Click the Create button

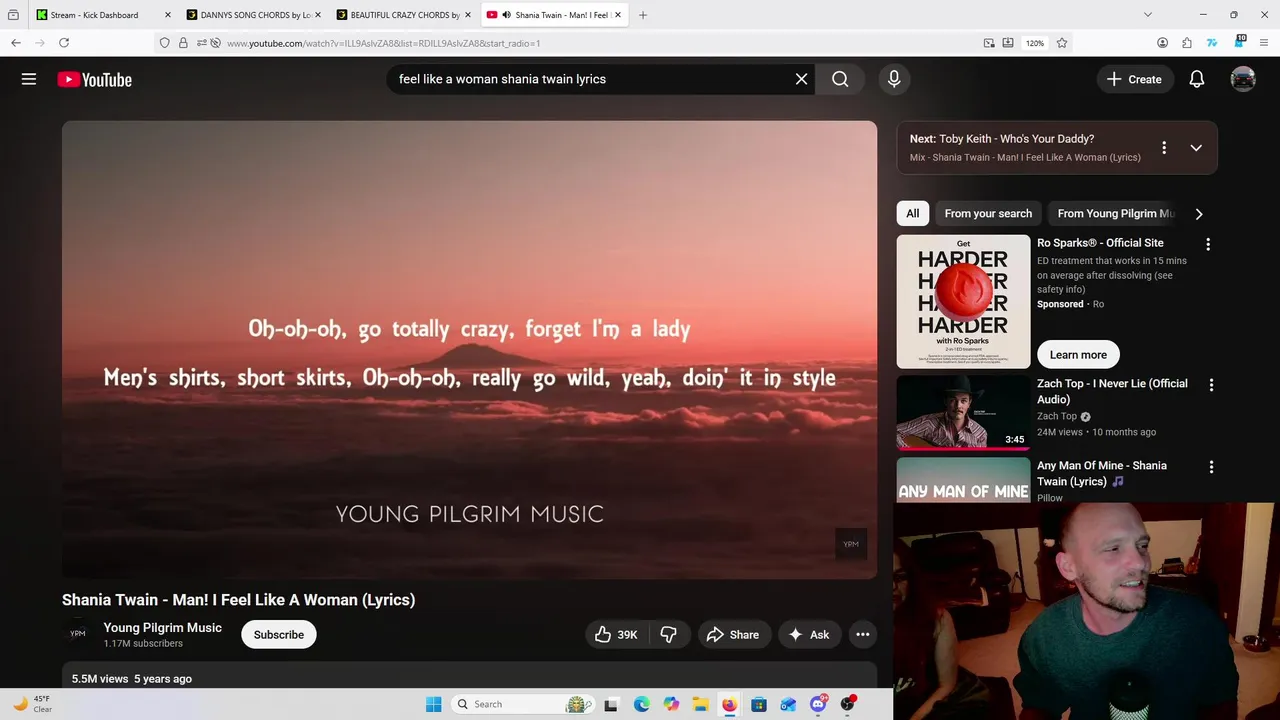(x=1134, y=79)
